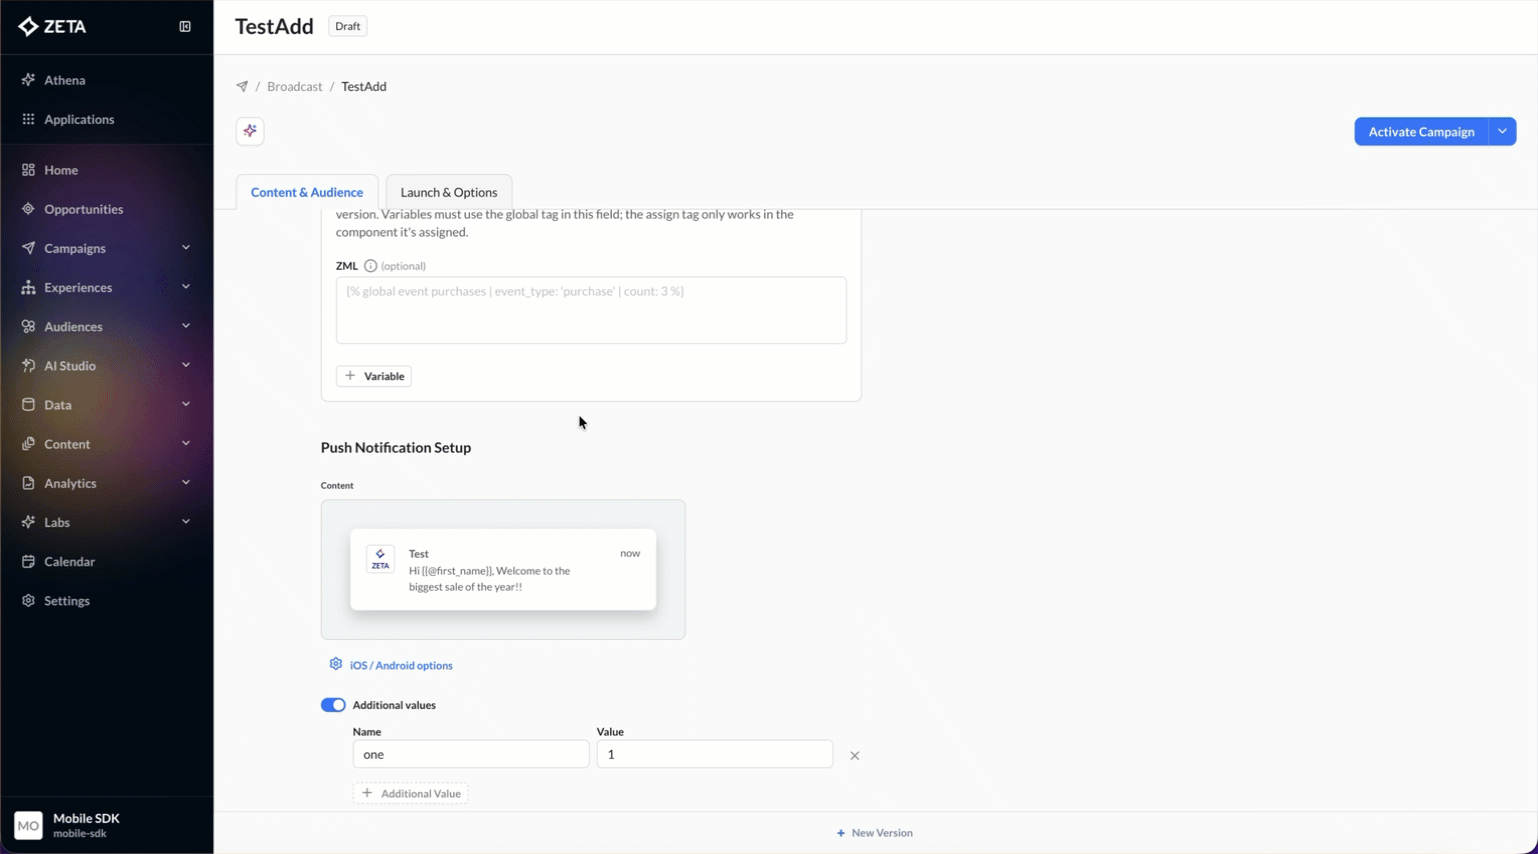Viewport: 1538px width, 854px height.
Task: Click the TestAdd breadcrumb text
Action: coord(364,86)
